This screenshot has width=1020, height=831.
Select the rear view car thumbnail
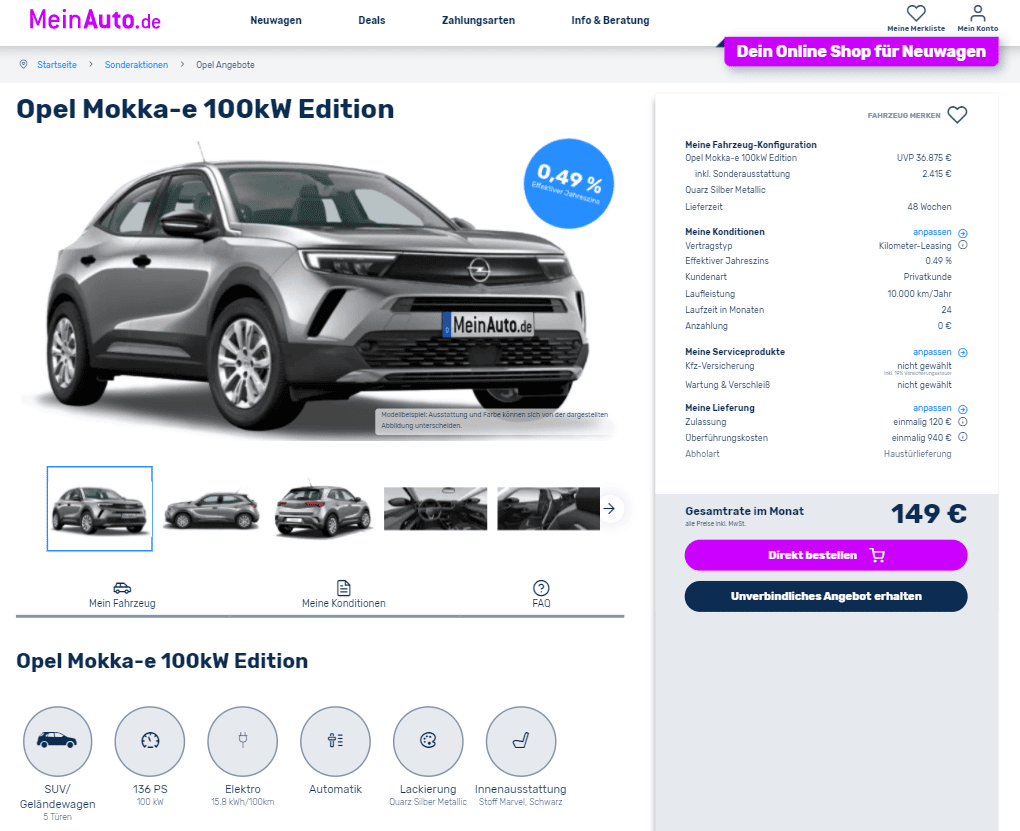point(323,510)
